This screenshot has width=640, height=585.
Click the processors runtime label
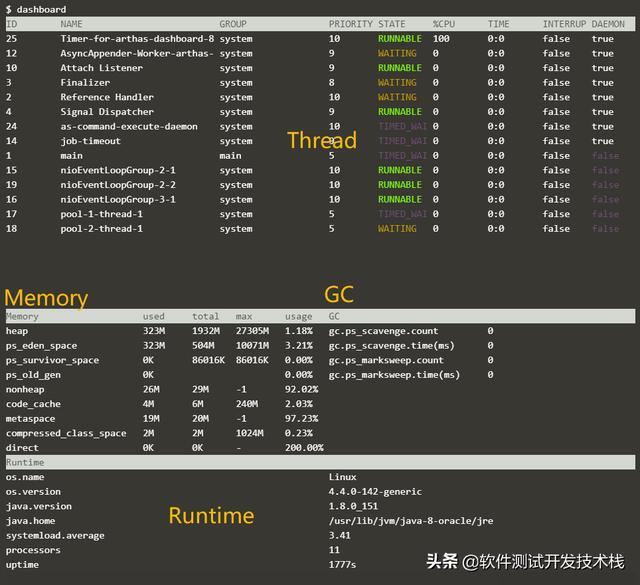(33, 550)
